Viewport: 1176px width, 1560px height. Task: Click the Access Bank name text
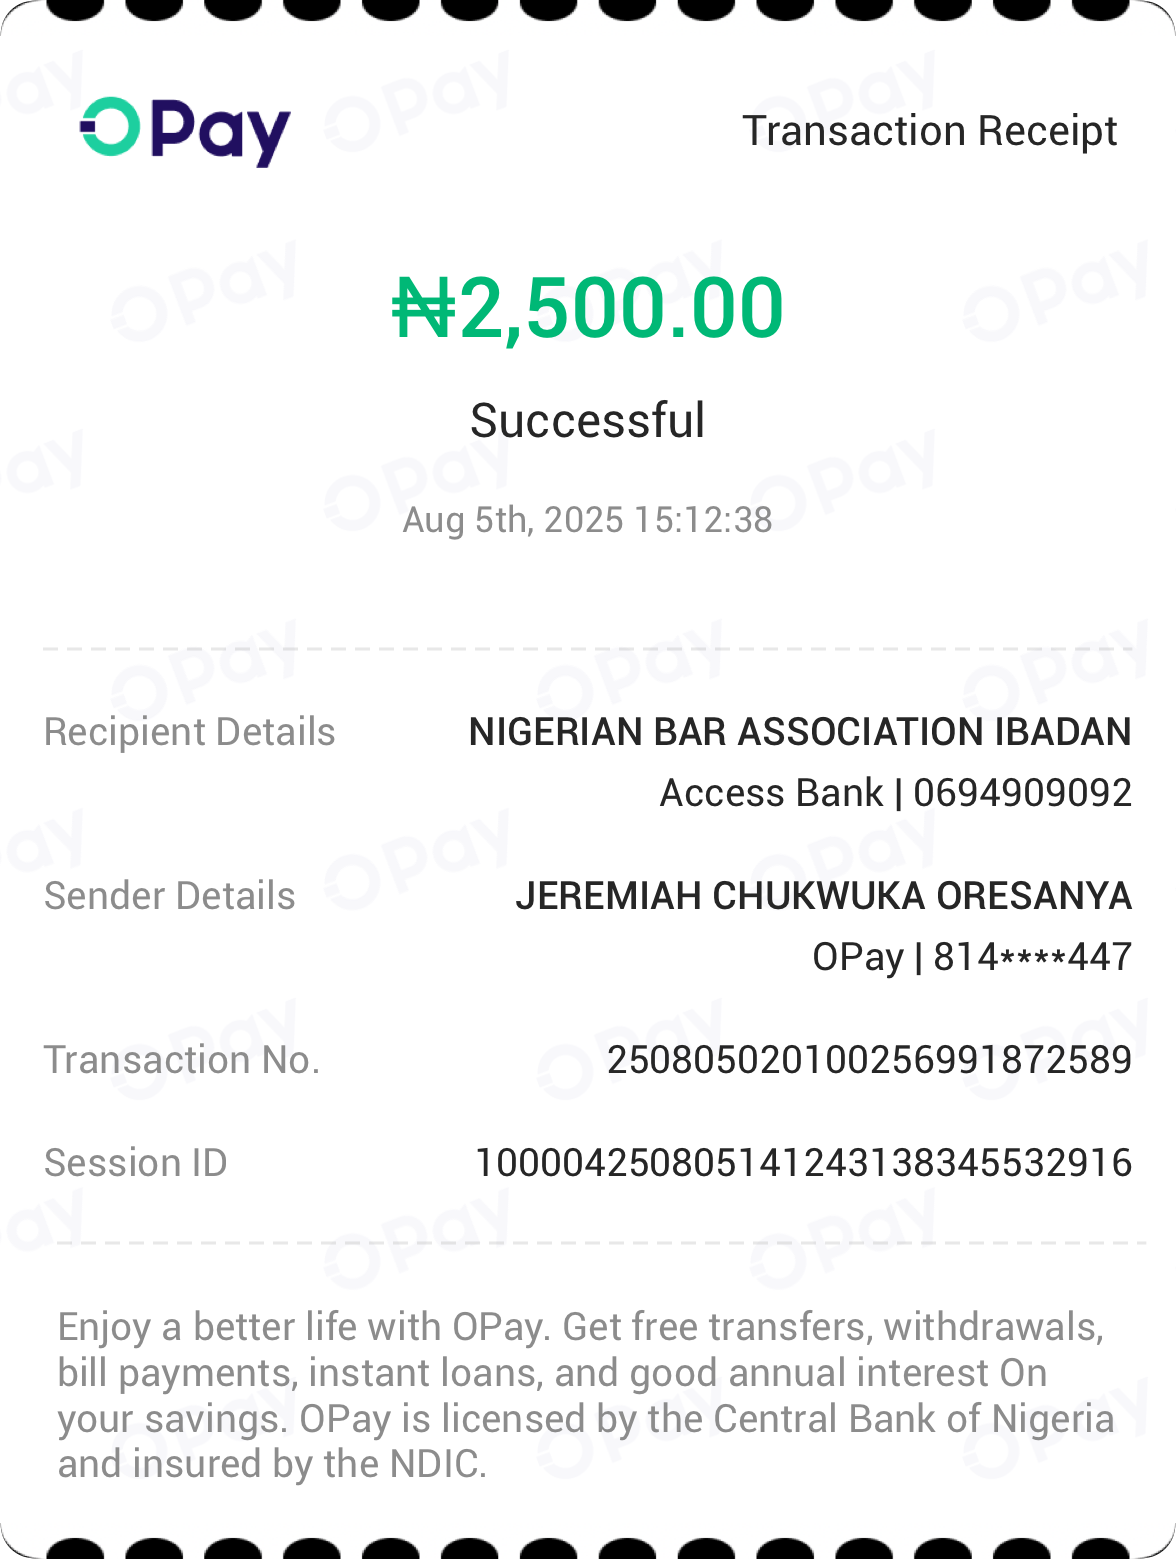[x=771, y=793]
